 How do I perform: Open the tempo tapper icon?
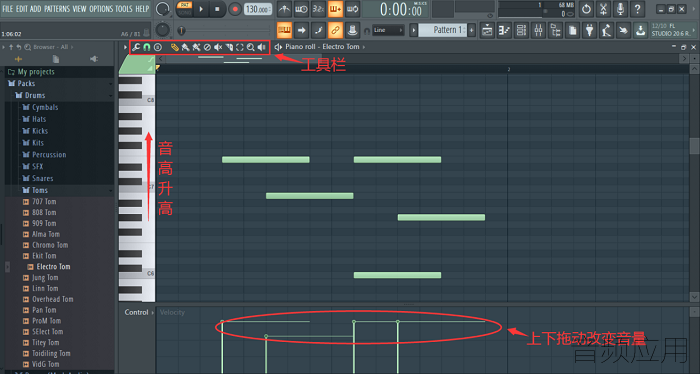(606, 30)
